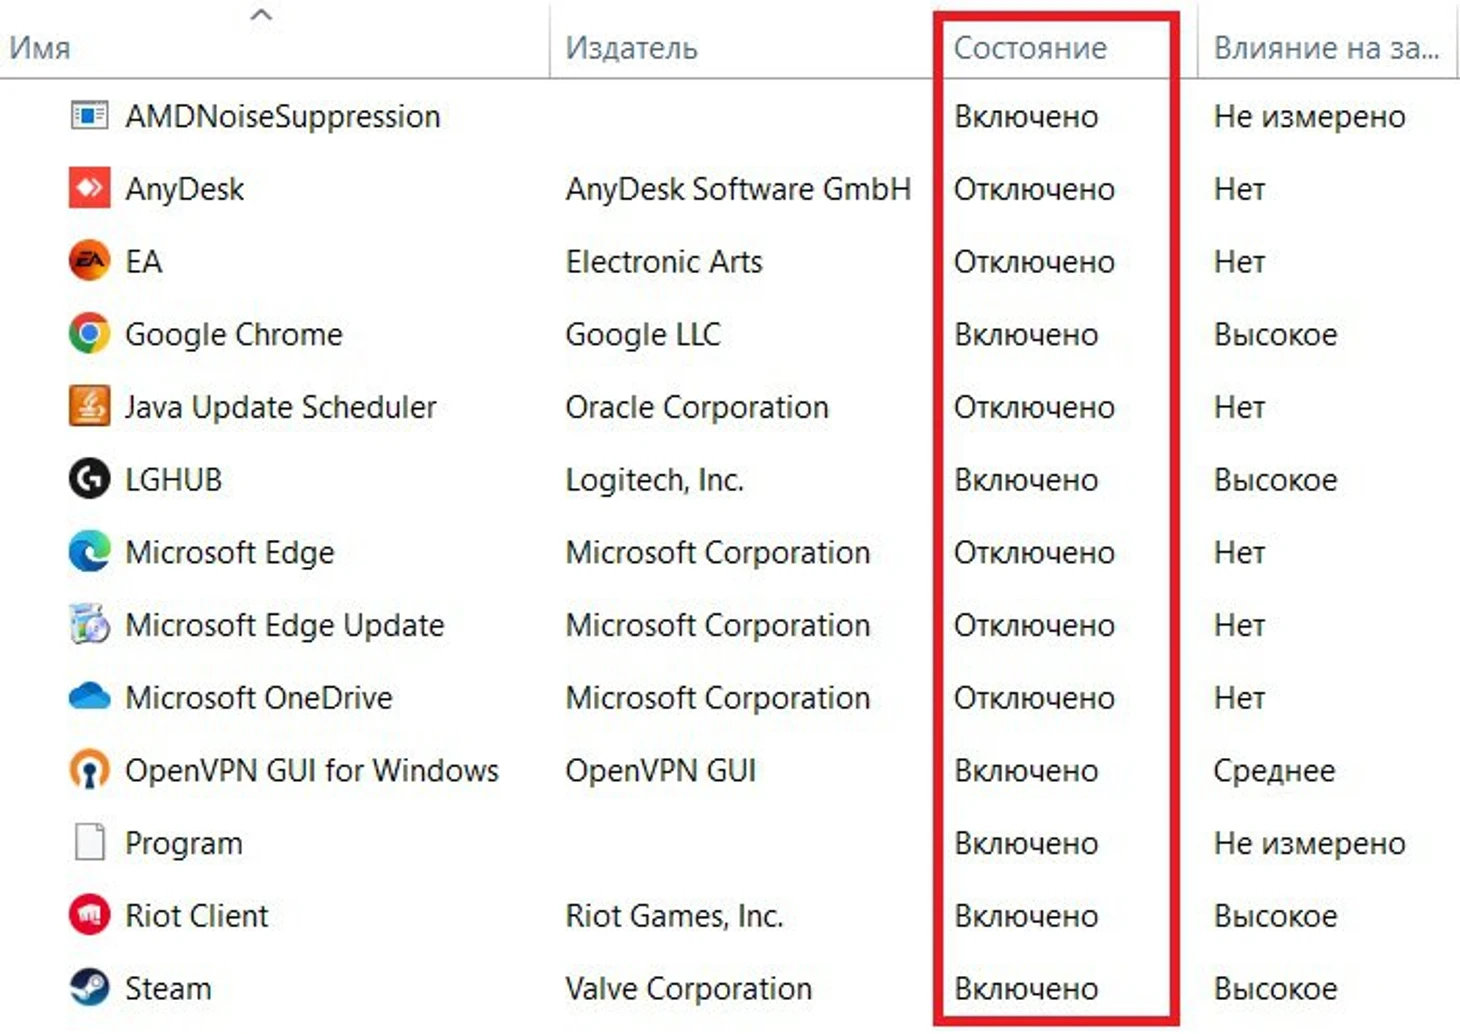Click the LGHUB Logitech icon
The width and height of the screenshot is (1460, 1034).
89,479
